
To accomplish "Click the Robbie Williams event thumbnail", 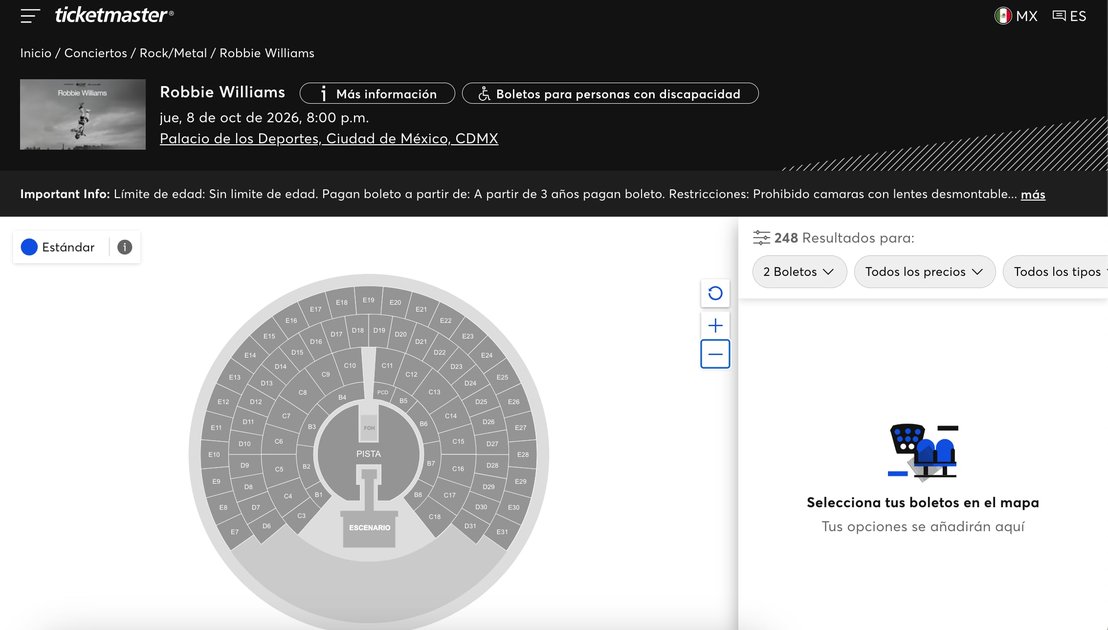I will (83, 115).
